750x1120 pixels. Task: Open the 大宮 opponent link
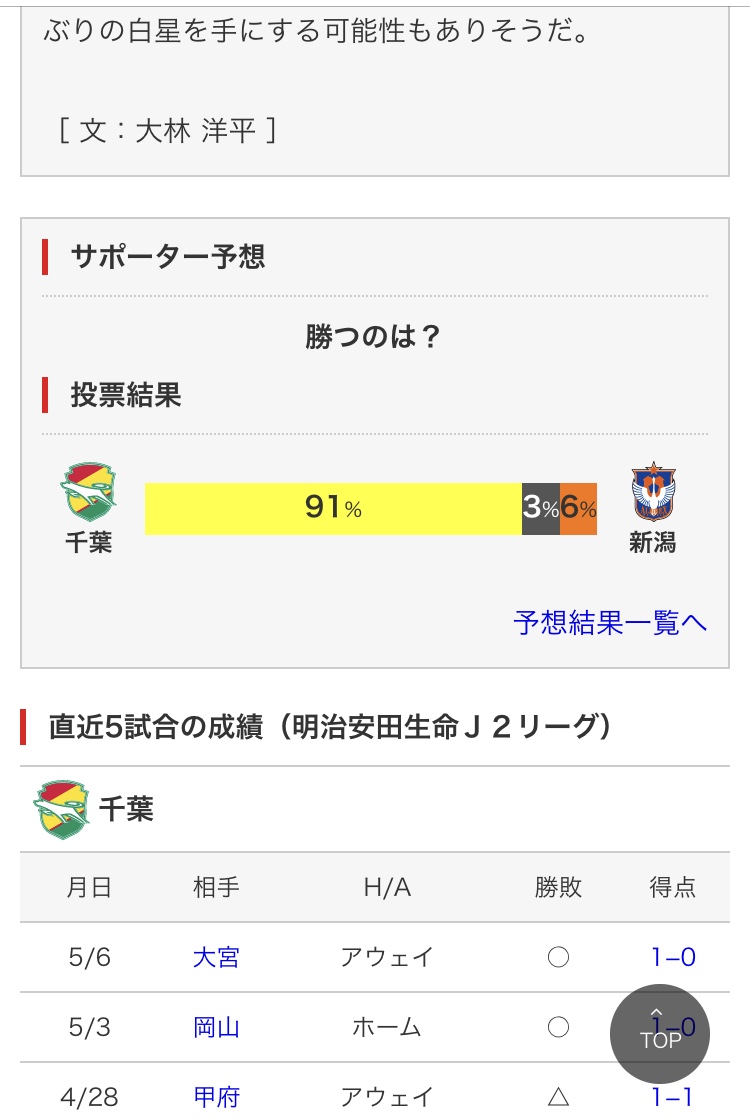216,956
